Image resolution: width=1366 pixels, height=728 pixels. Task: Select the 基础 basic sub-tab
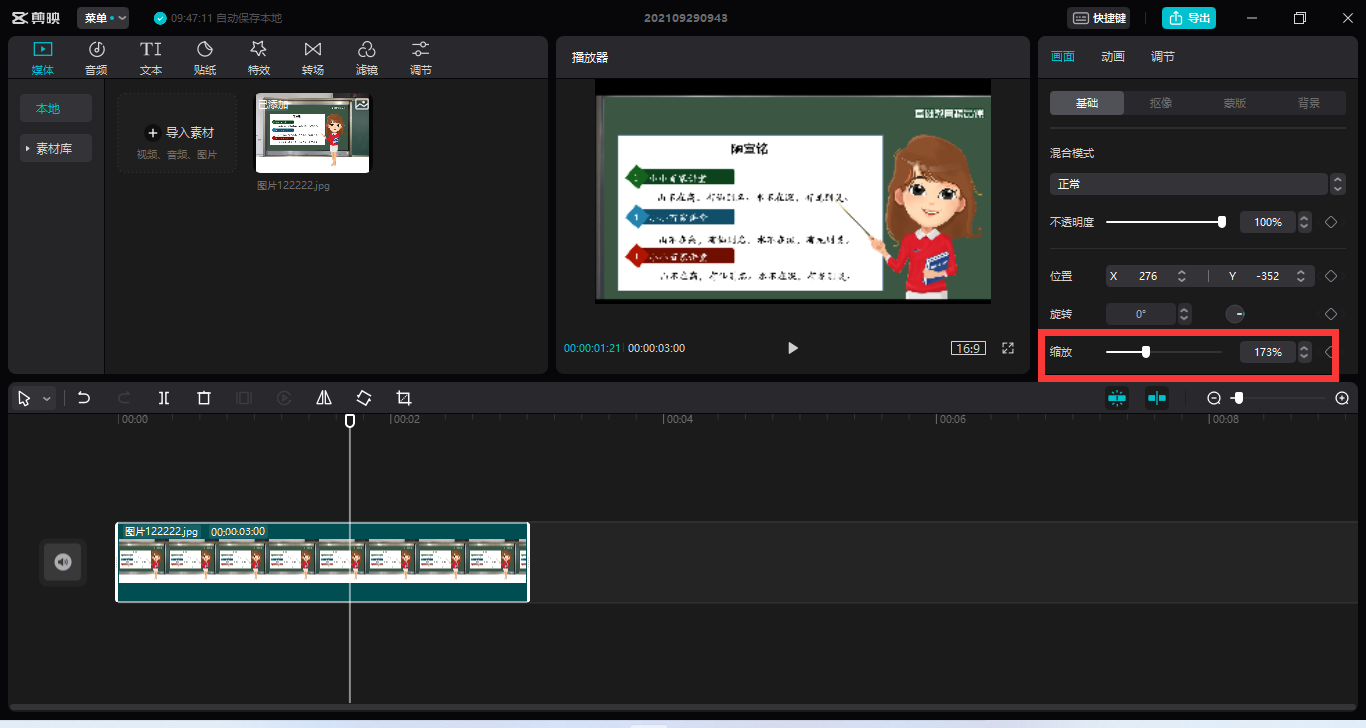pos(1087,103)
